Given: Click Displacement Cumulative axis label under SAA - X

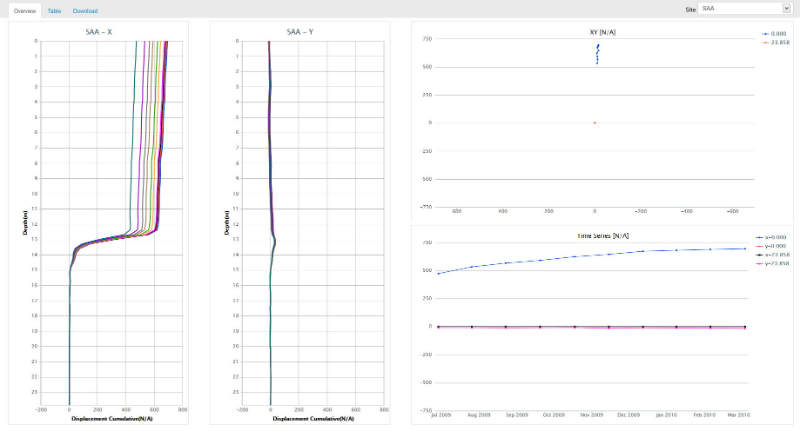Looking at the screenshot, I should pyautogui.click(x=112, y=419).
